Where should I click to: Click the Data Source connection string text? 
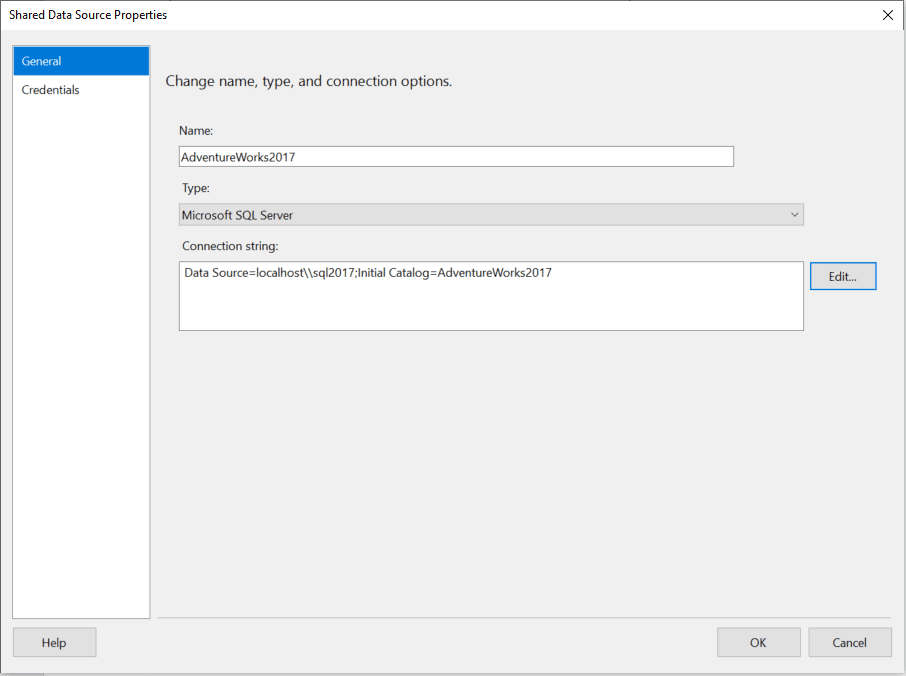click(x=367, y=273)
